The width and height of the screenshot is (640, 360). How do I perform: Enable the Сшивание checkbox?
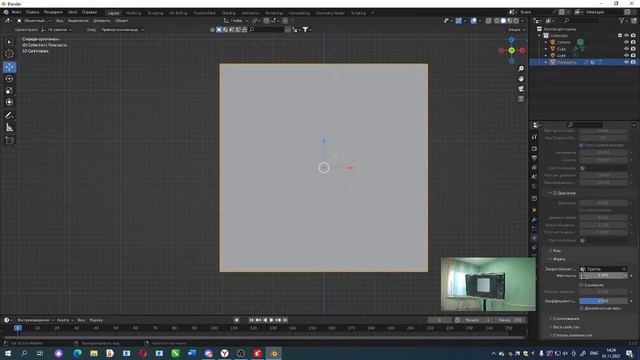pyautogui.click(x=582, y=285)
